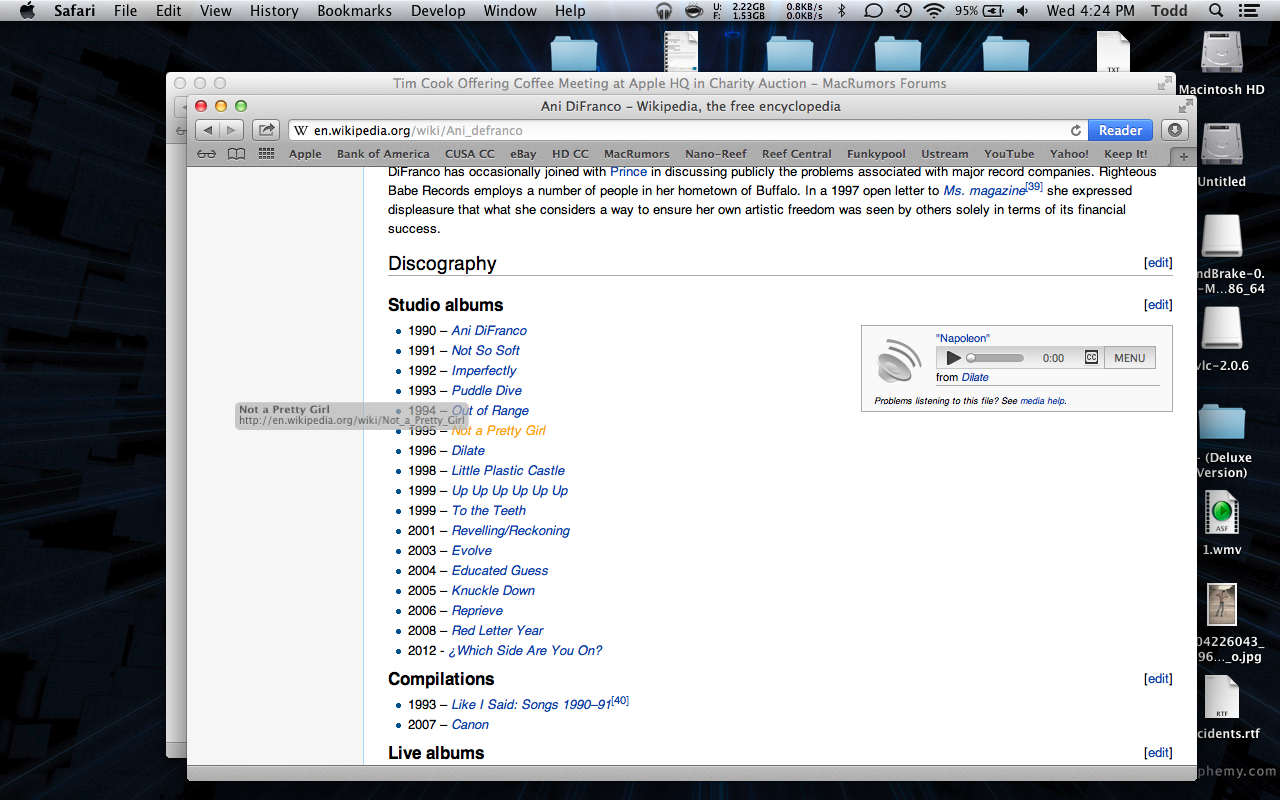Open the Messages bubble menu bar icon

(x=873, y=11)
